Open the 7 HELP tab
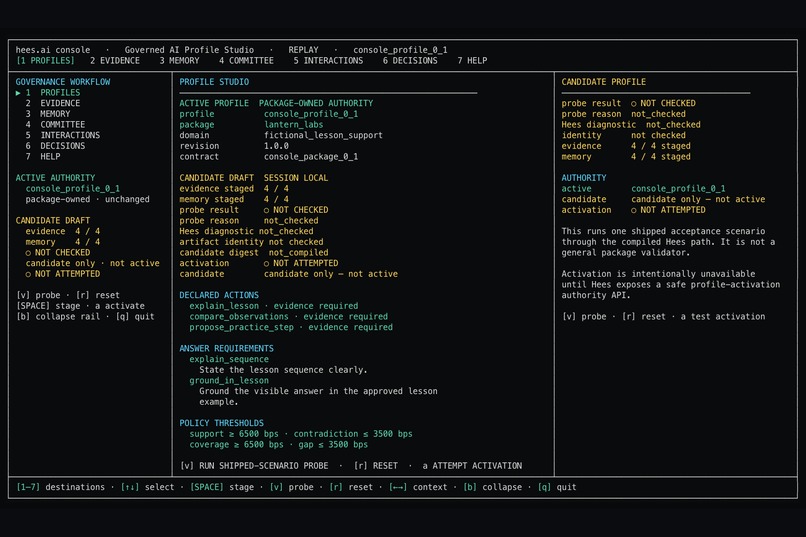Image resolution: width=806 pixels, height=537 pixels. click(472, 61)
